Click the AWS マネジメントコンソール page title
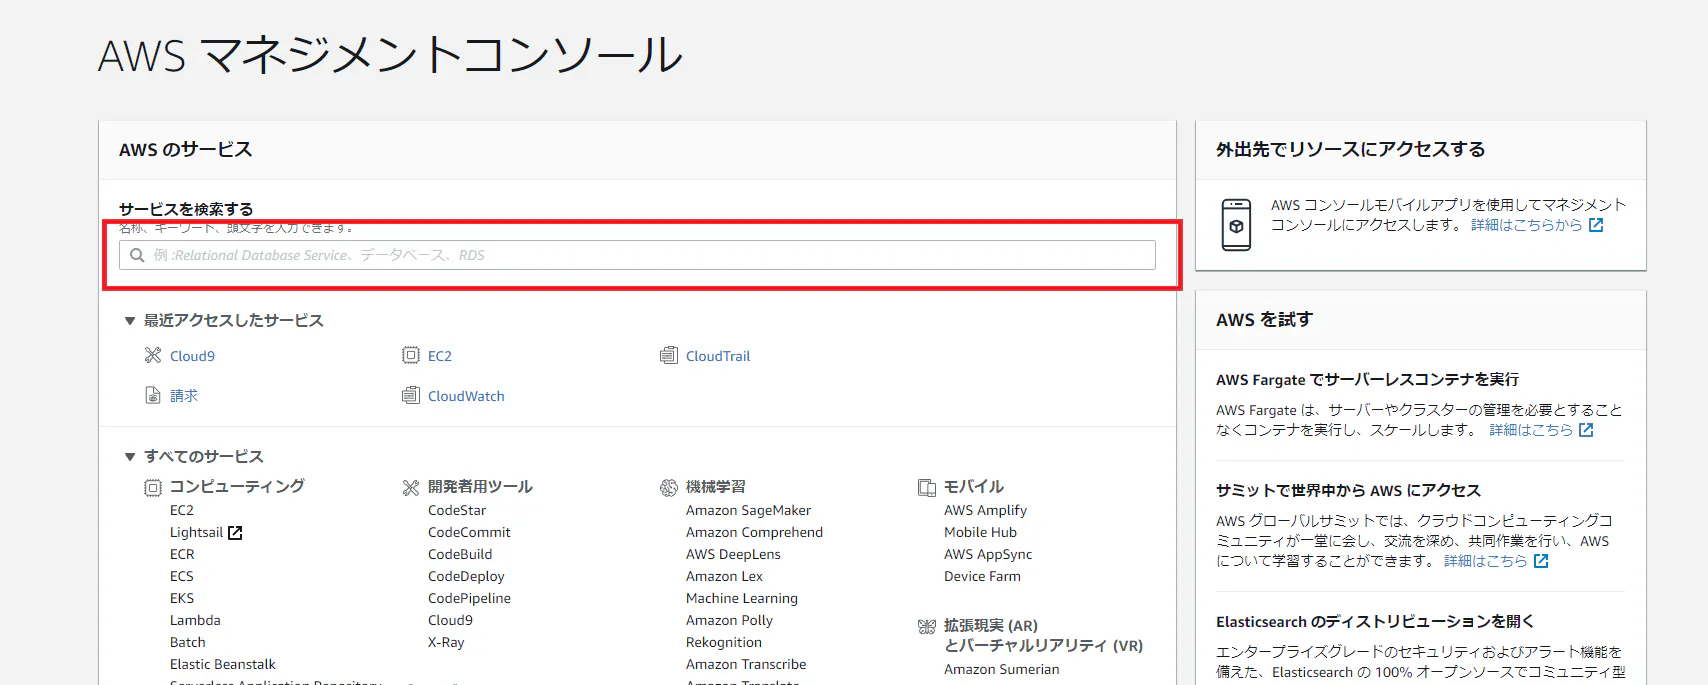Image resolution: width=1708 pixels, height=685 pixels. click(x=390, y=55)
